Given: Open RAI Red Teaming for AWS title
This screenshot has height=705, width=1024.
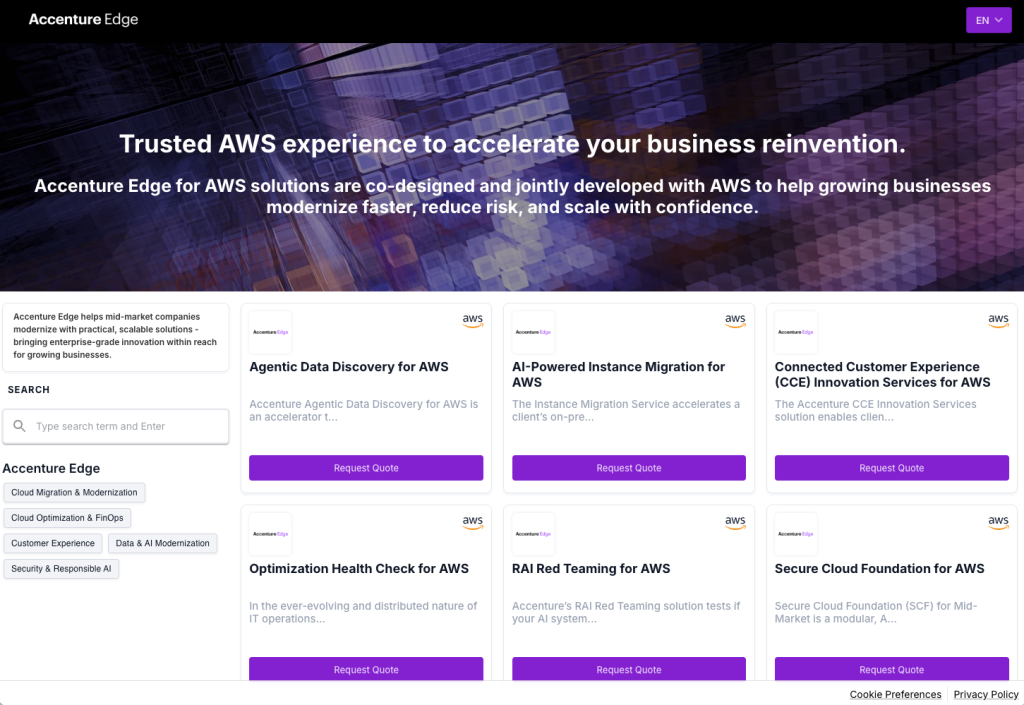Looking at the screenshot, I should (x=591, y=569).
